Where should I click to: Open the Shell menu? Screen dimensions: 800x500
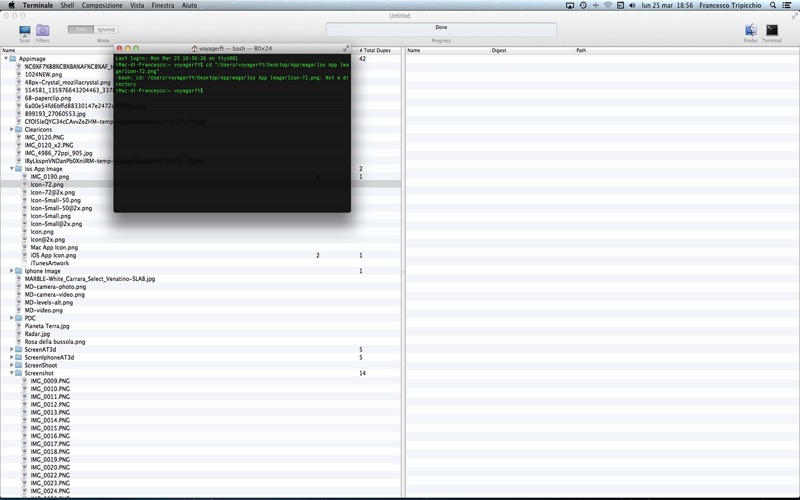coord(67,5)
